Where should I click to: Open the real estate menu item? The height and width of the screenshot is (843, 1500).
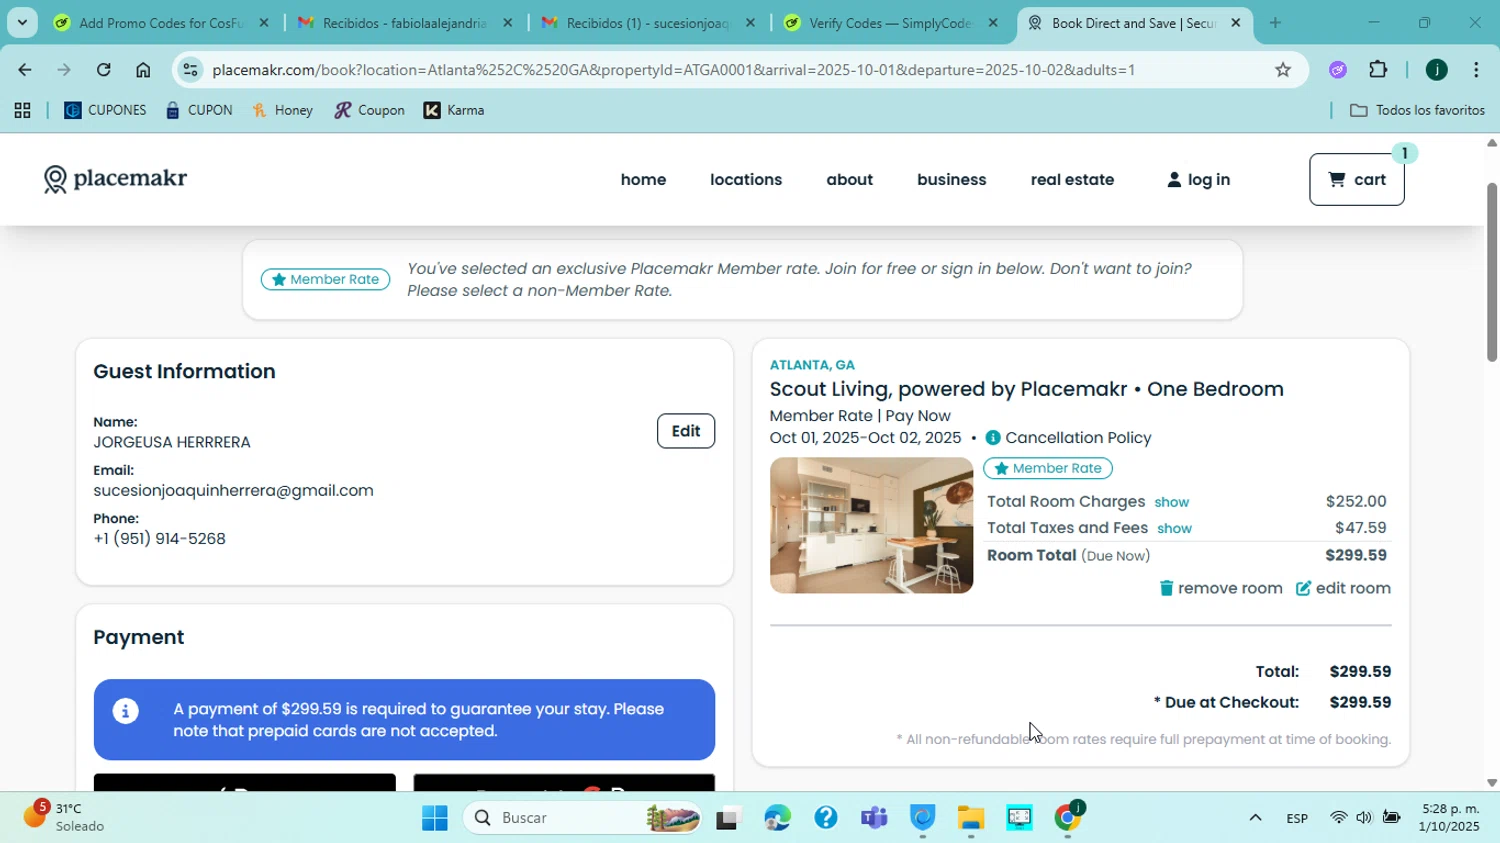(1072, 180)
